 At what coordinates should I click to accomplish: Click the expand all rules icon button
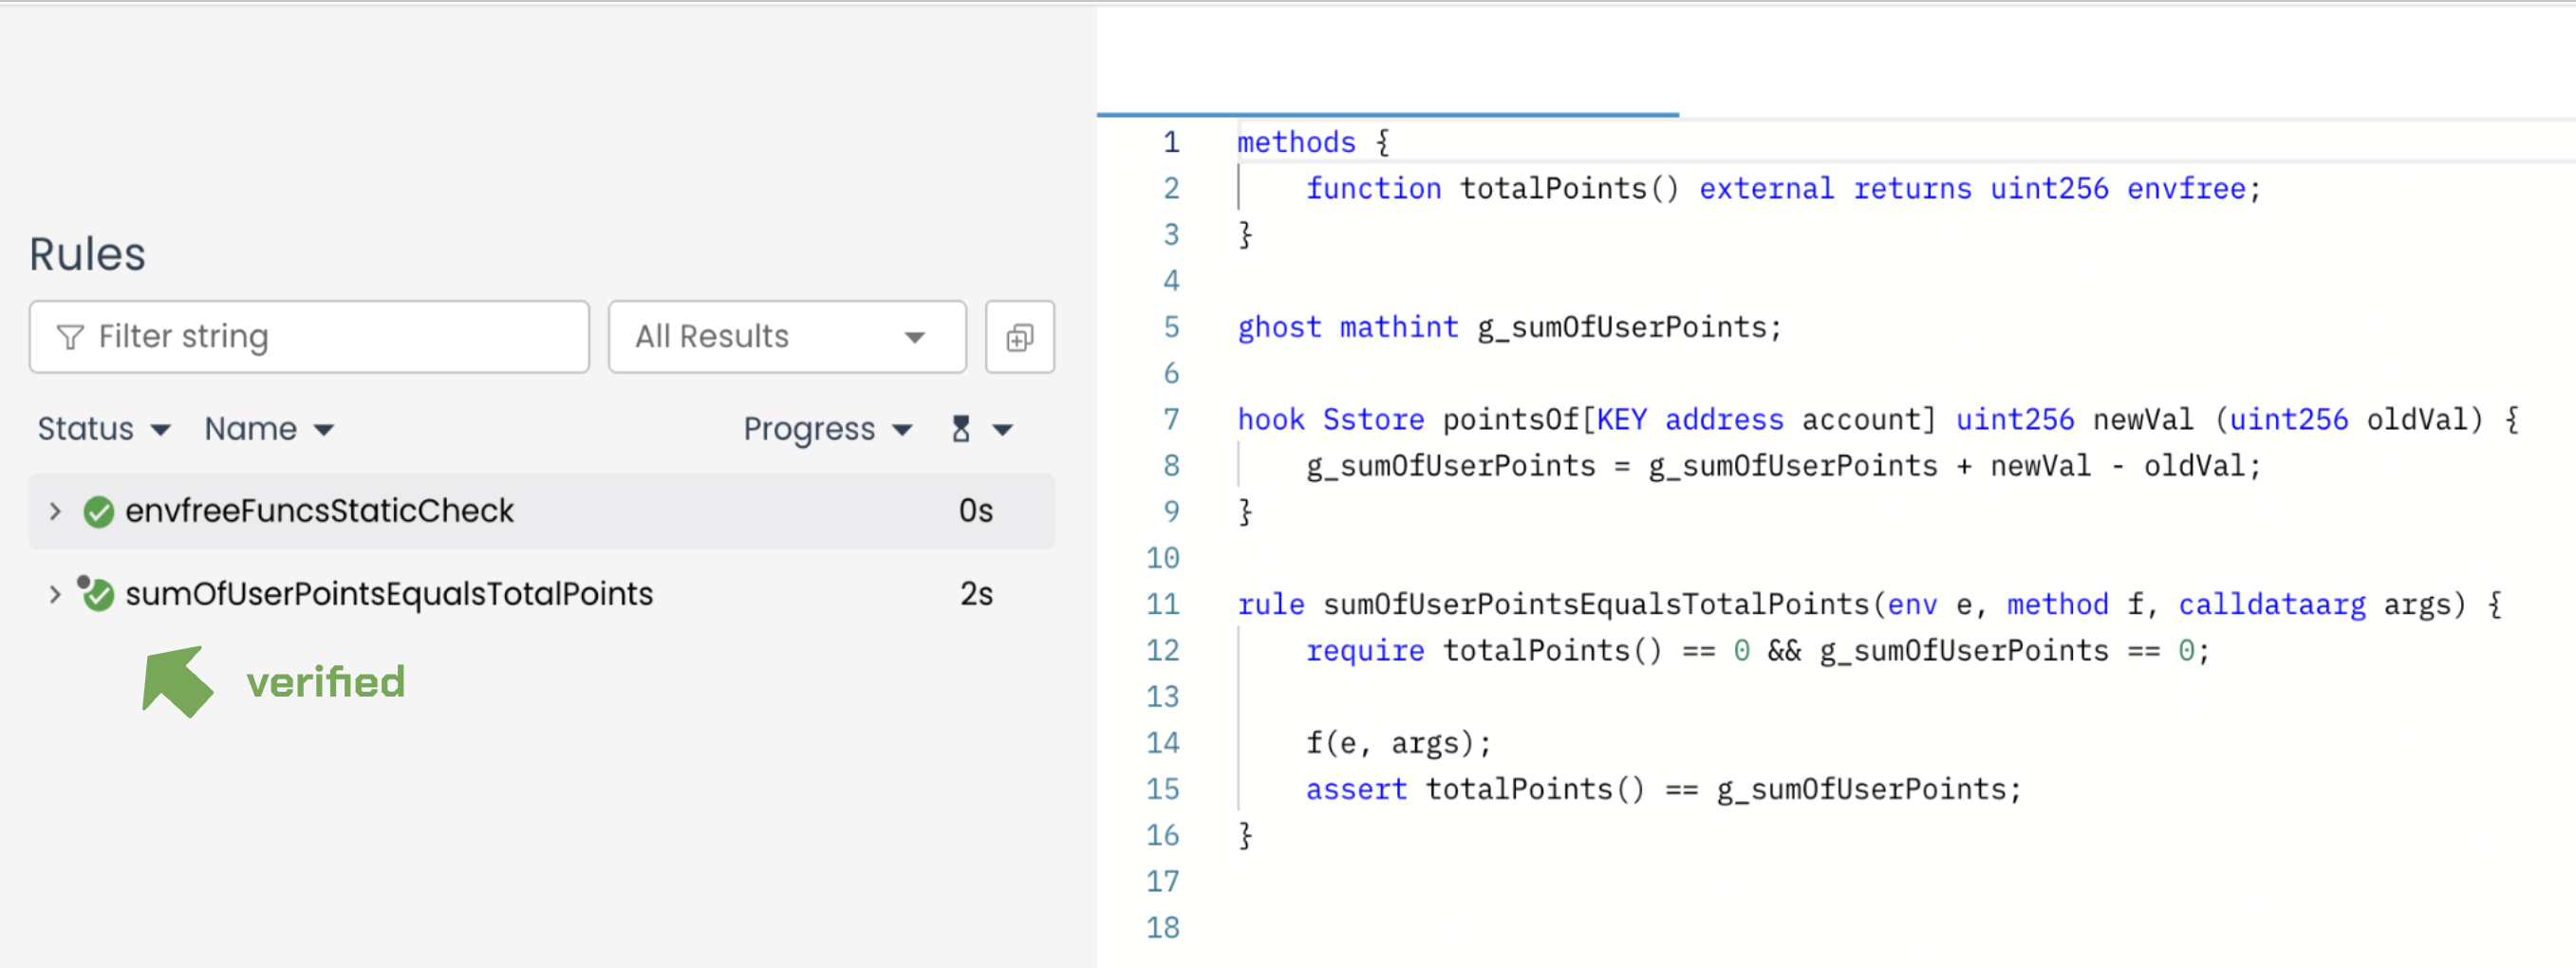click(x=1018, y=337)
